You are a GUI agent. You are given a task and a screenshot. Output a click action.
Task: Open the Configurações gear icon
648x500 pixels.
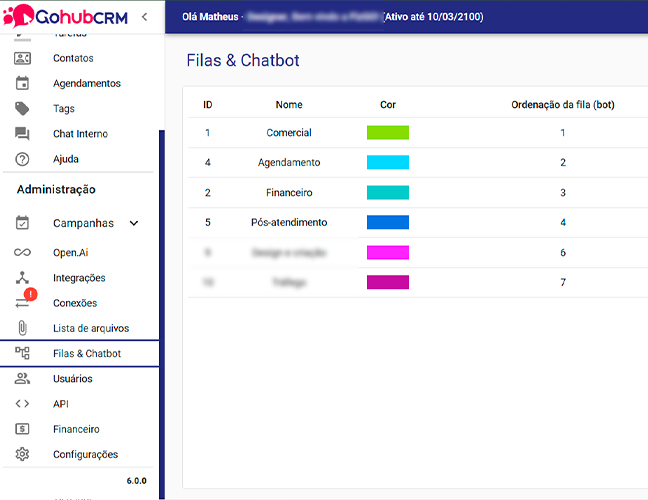coord(22,455)
